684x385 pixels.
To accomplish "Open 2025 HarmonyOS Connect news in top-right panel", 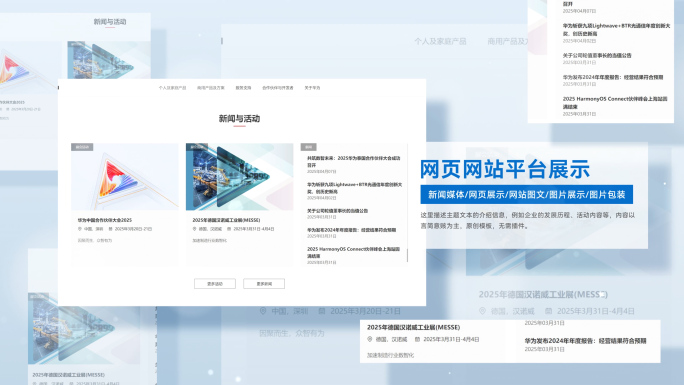I will point(615,102).
